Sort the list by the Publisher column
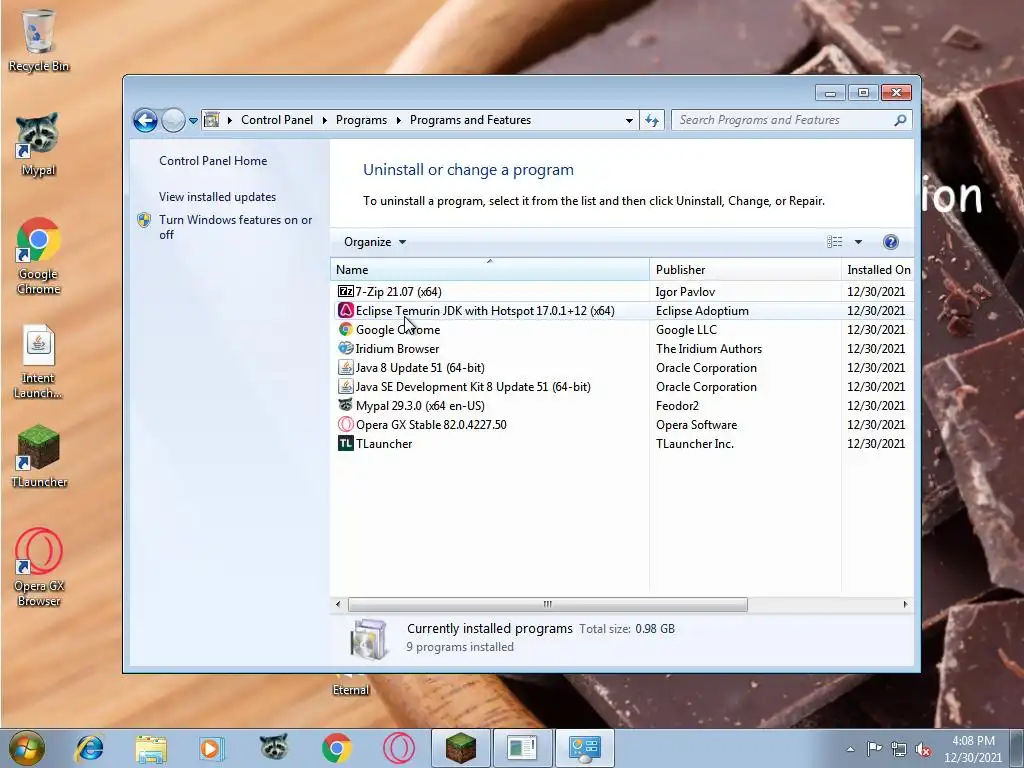The width and height of the screenshot is (1024, 768). pyautogui.click(x=745, y=270)
